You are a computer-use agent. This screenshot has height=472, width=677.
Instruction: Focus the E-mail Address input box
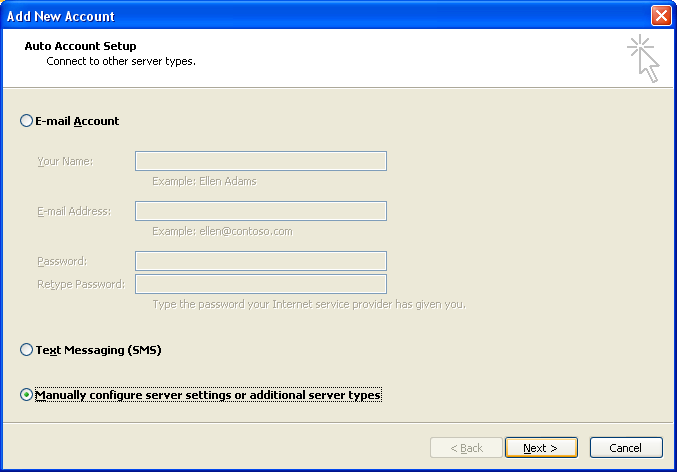pyautogui.click(x=261, y=211)
